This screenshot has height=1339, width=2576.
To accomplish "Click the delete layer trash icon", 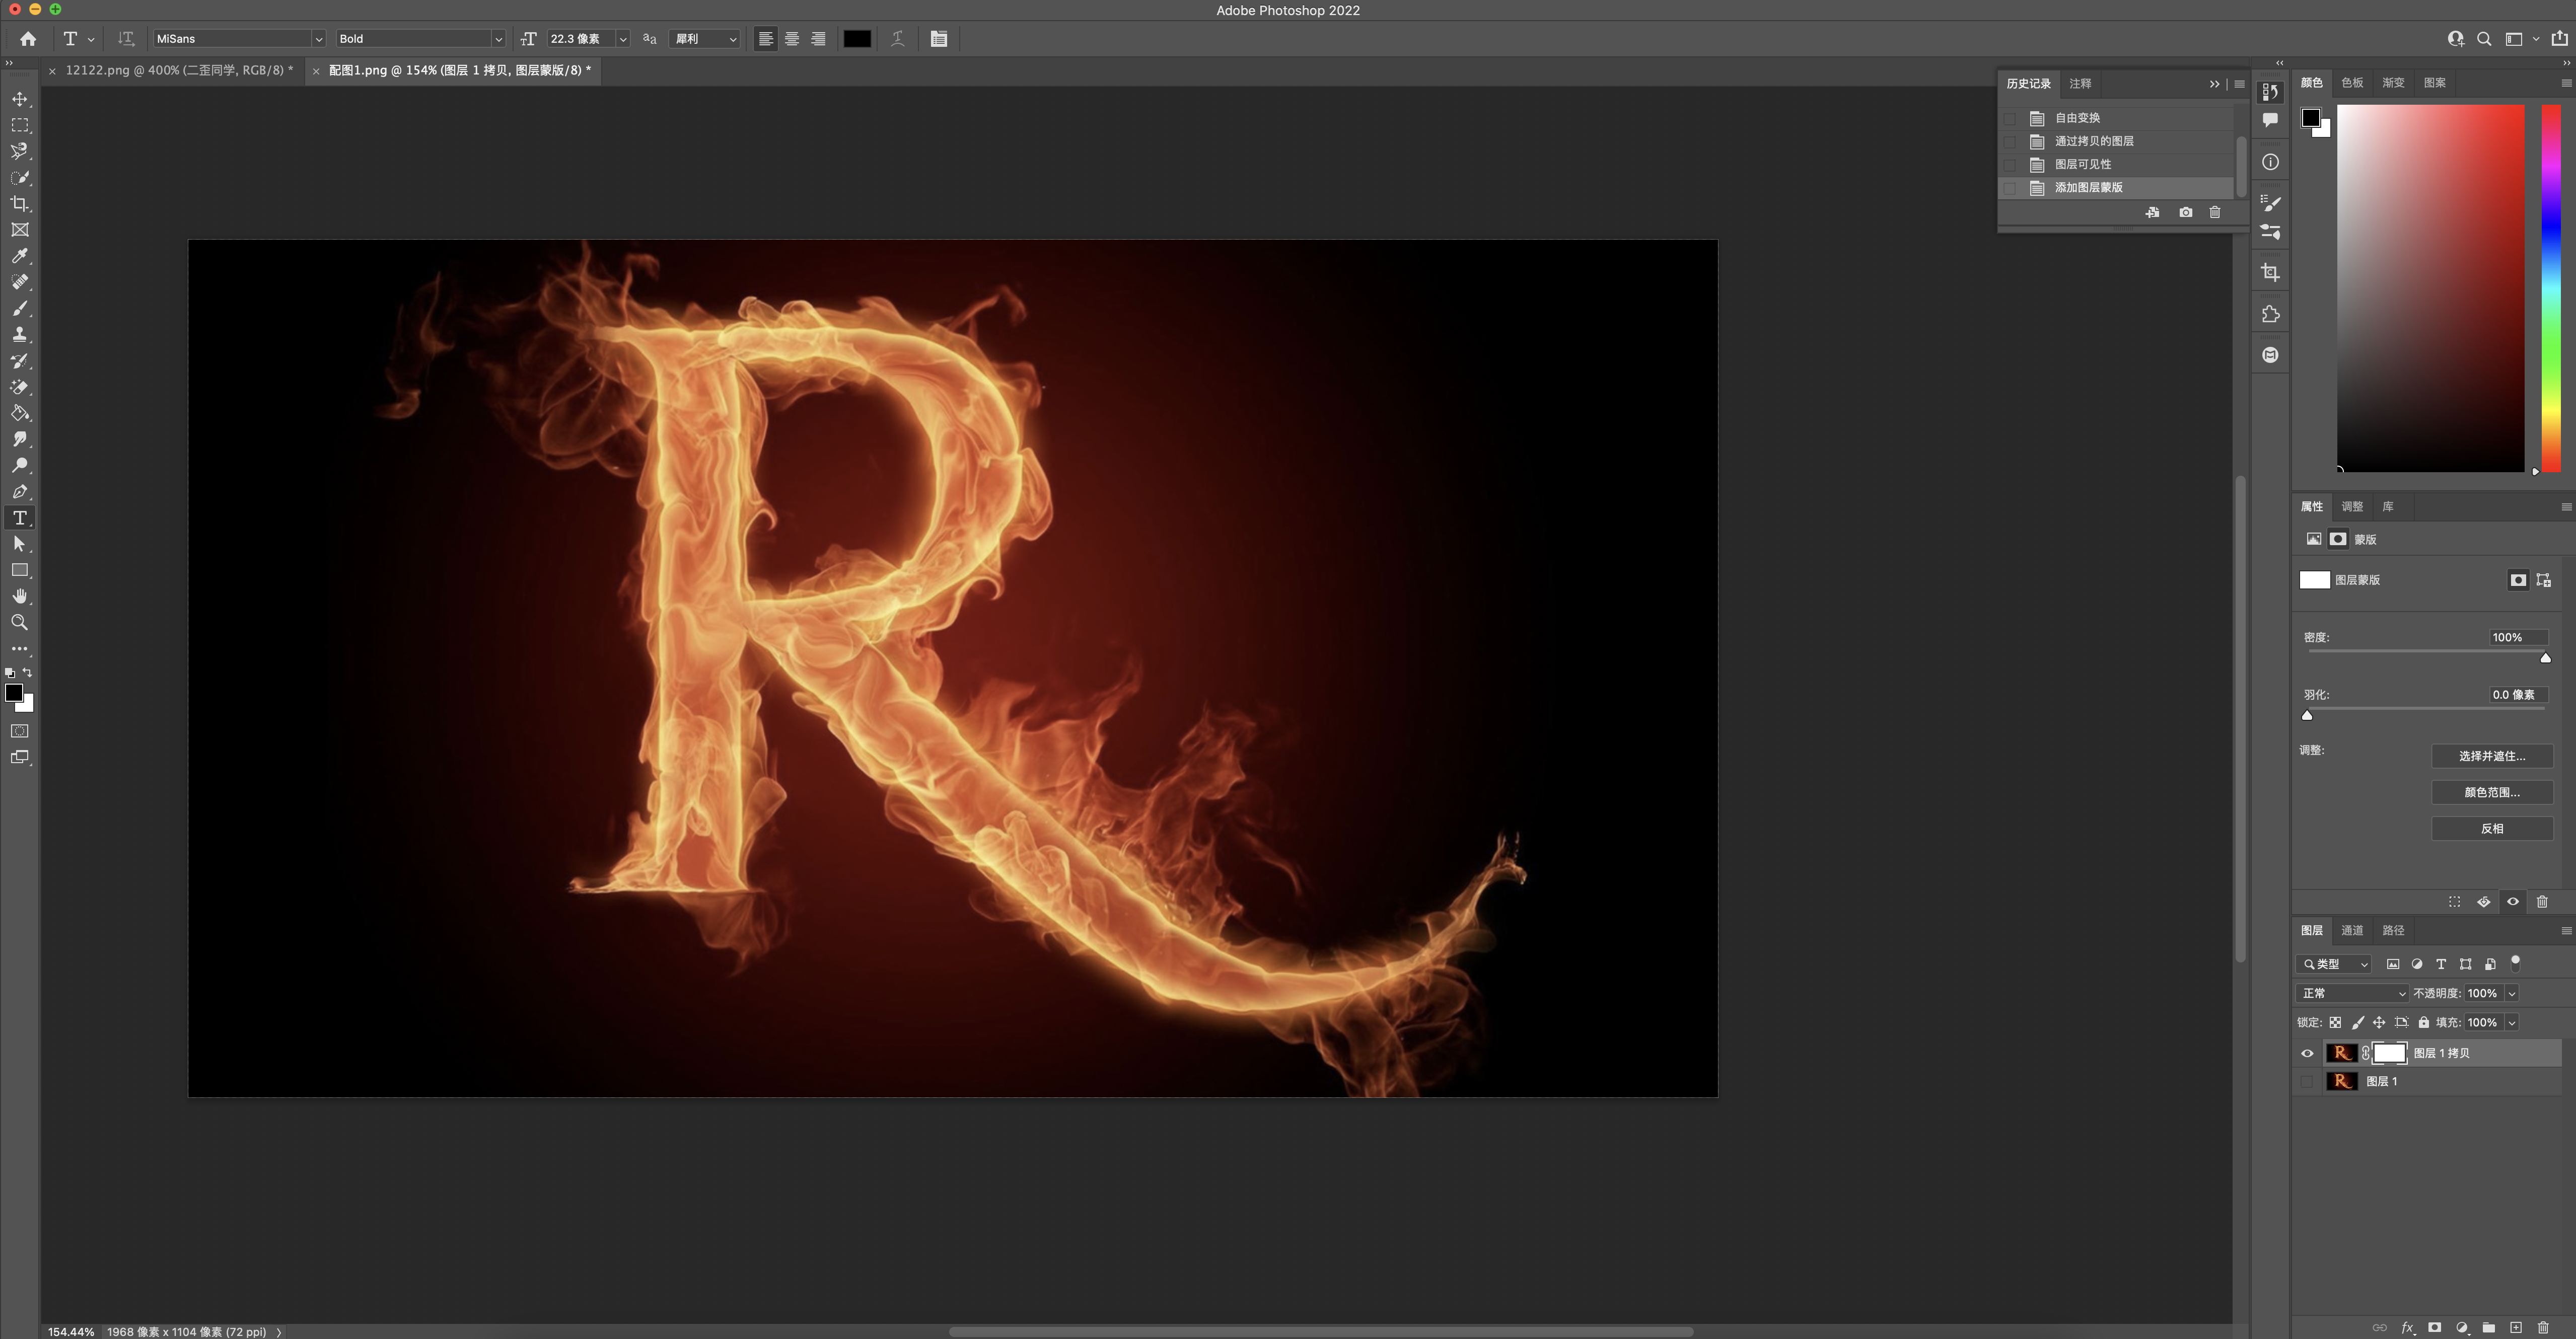I will pyautogui.click(x=2542, y=1327).
